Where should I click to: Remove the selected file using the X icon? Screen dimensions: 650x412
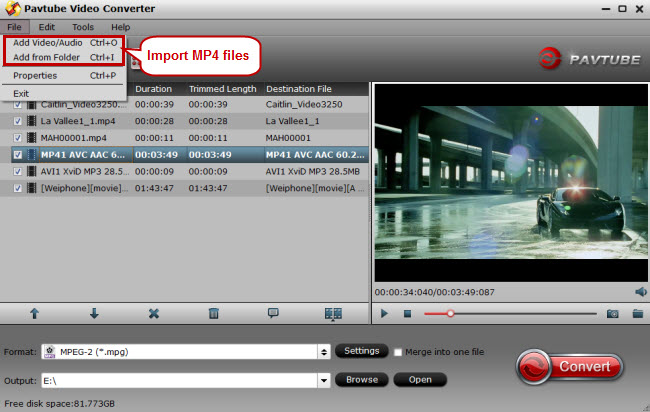click(154, 313)
